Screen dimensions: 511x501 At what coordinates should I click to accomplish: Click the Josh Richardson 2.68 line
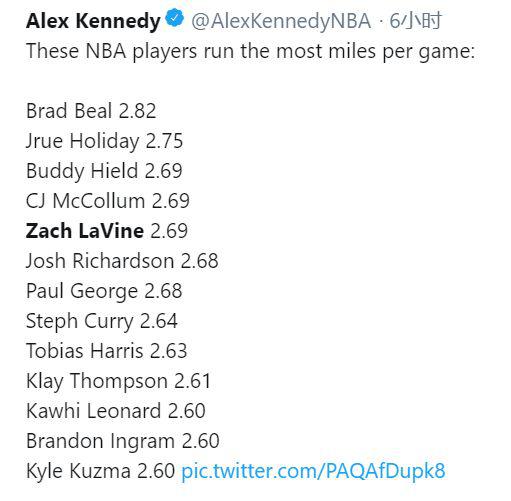122,261
